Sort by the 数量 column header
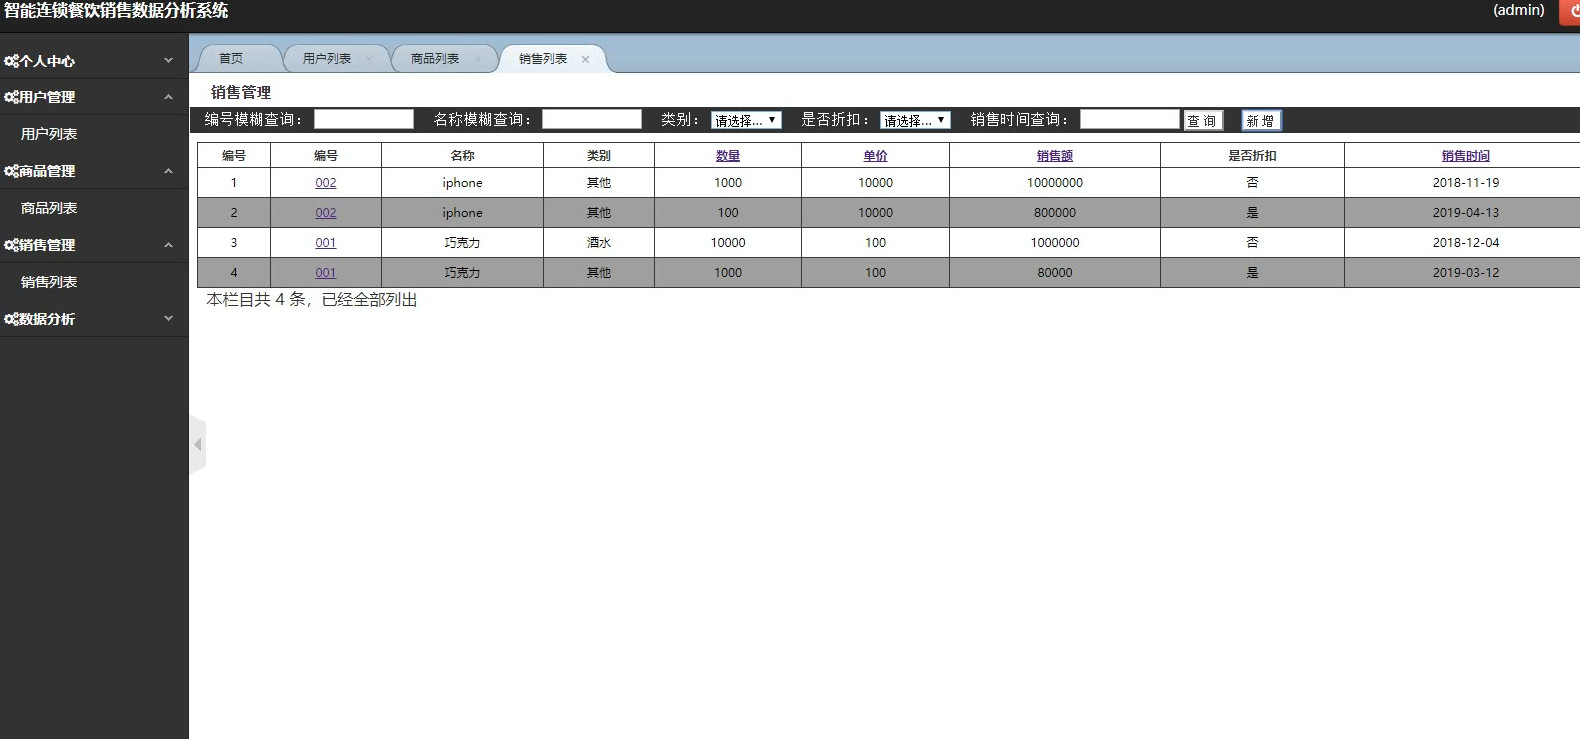The image size is (1580, 739). tap(728, 156)
